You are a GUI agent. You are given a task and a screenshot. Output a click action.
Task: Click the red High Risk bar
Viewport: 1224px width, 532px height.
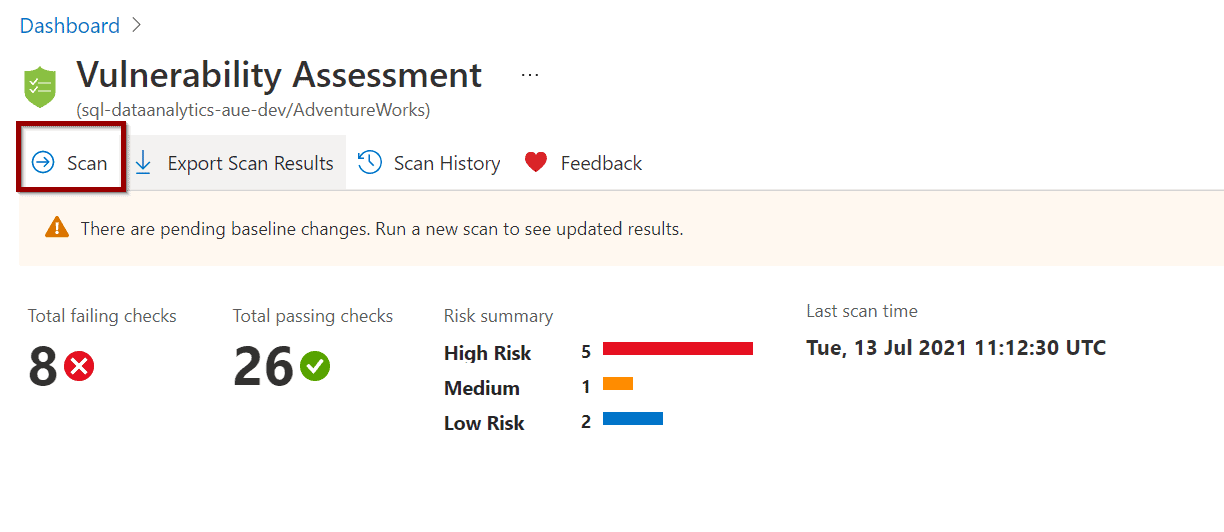(678, 348)
